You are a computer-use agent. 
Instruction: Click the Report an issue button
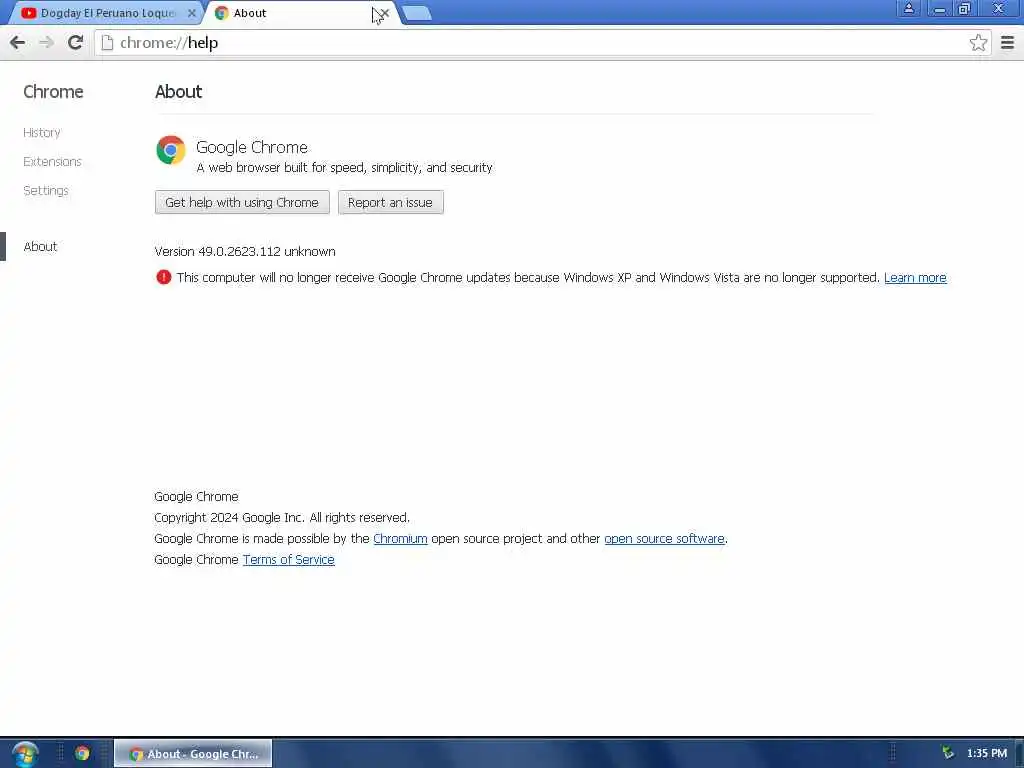(x=391, y=202)
